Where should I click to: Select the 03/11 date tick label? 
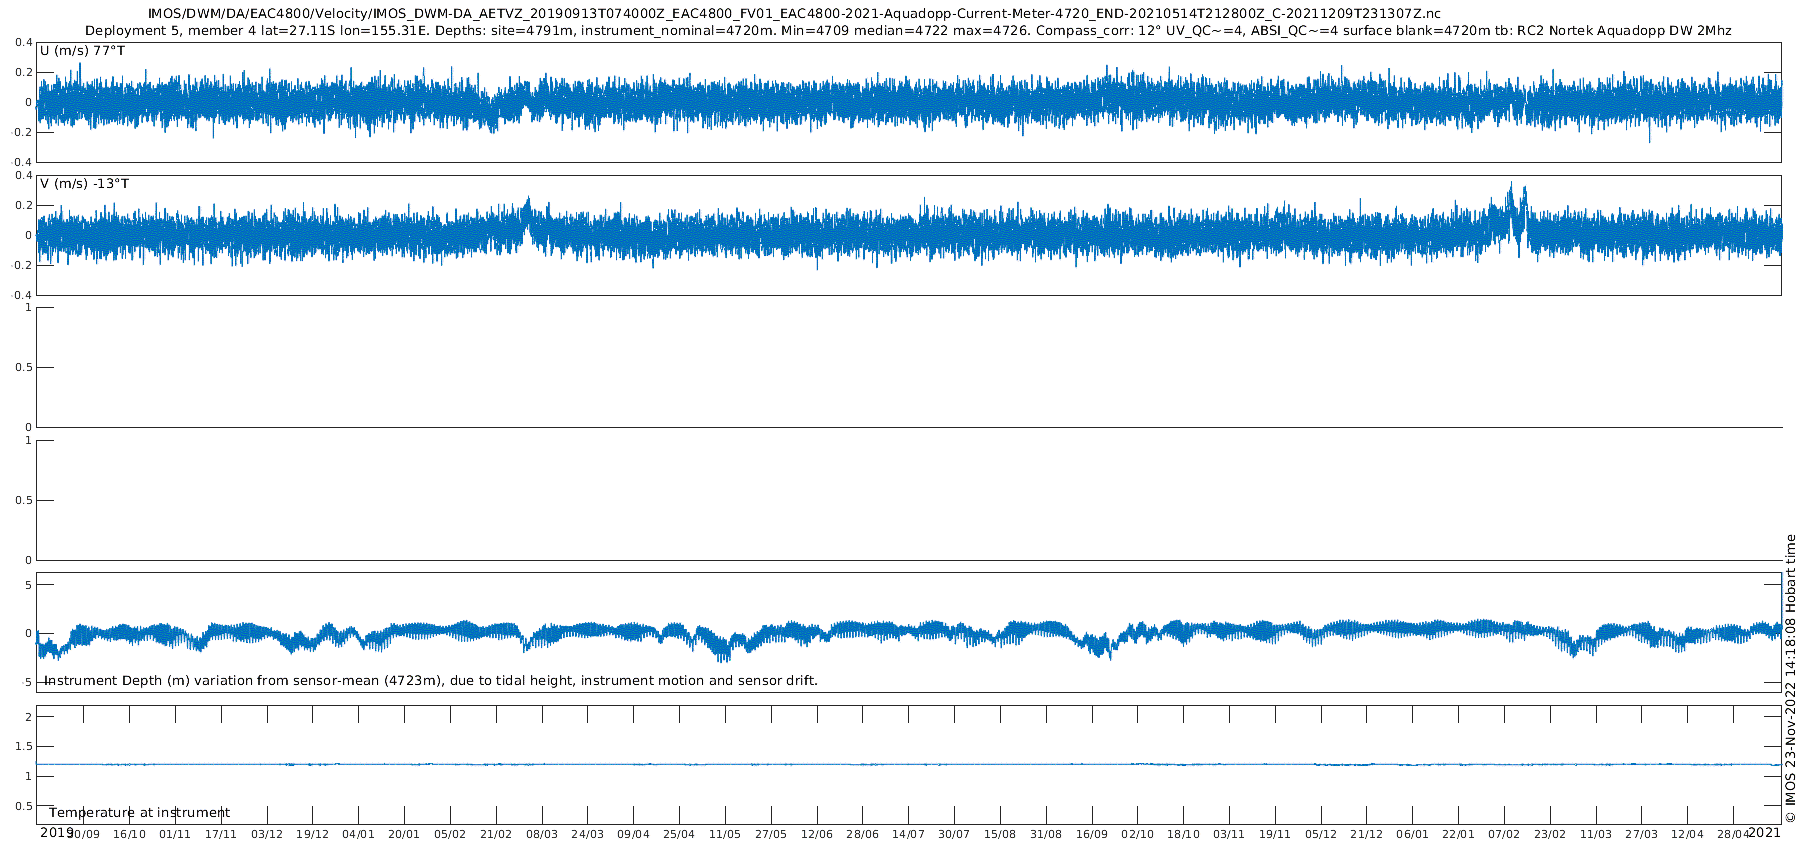tap(1229, 834)
